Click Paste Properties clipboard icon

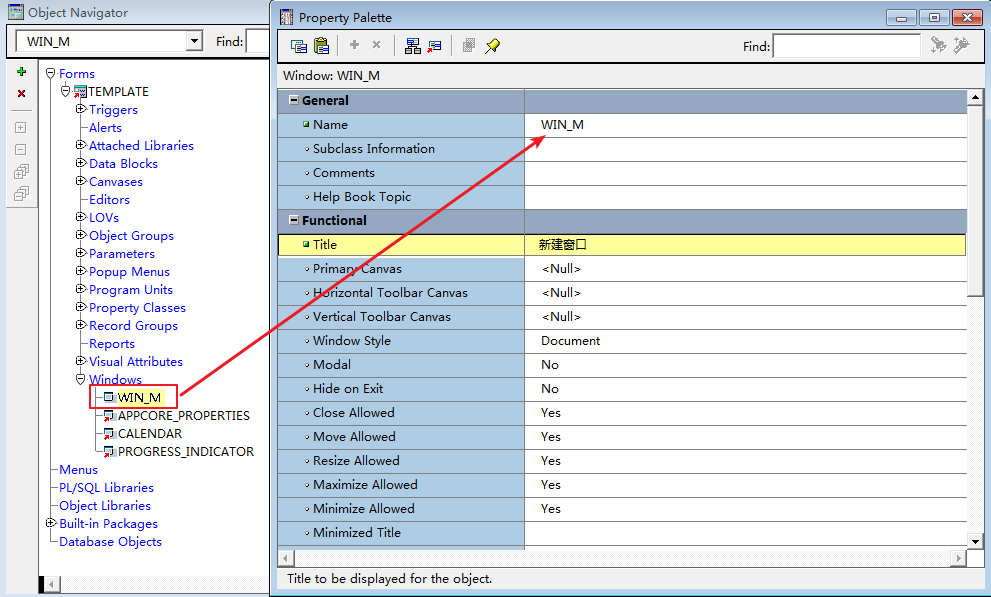point(321,46)
